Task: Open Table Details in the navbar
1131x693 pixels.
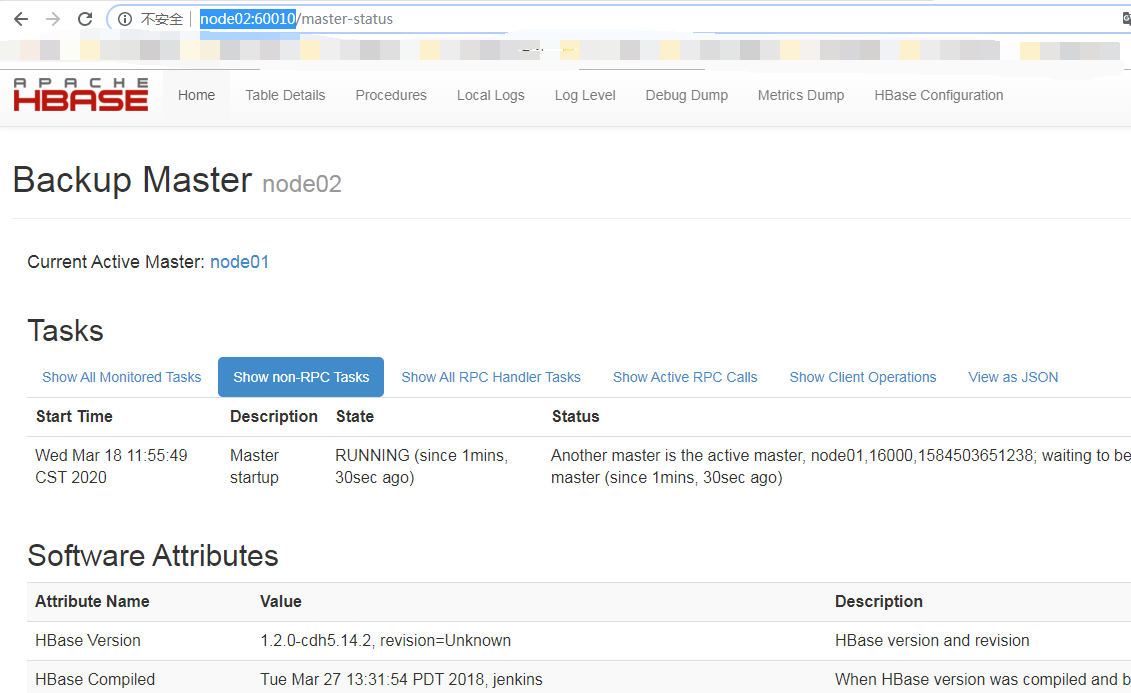Action: click(285, 95)
